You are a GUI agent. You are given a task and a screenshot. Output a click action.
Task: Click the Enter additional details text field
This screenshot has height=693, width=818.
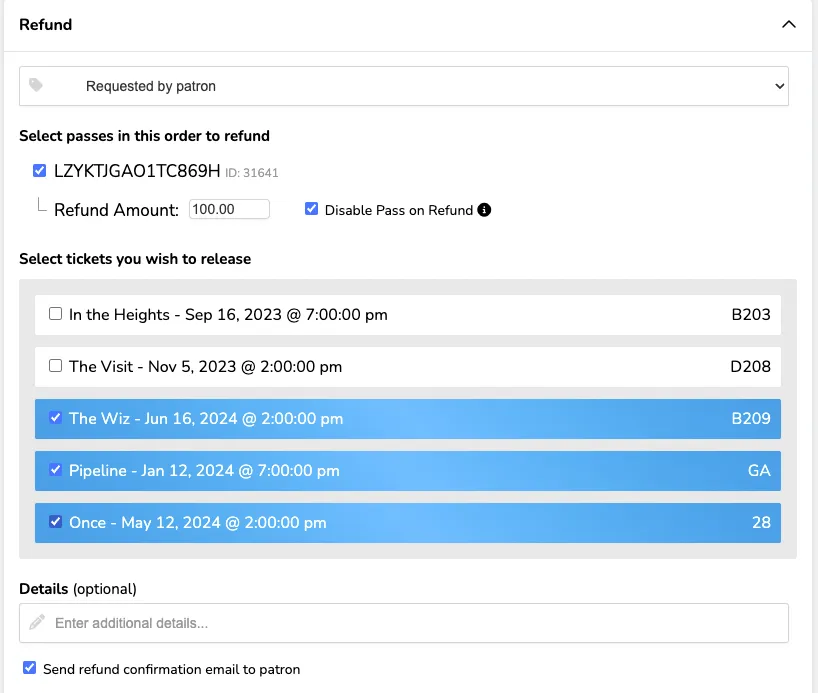pos(404,623)
